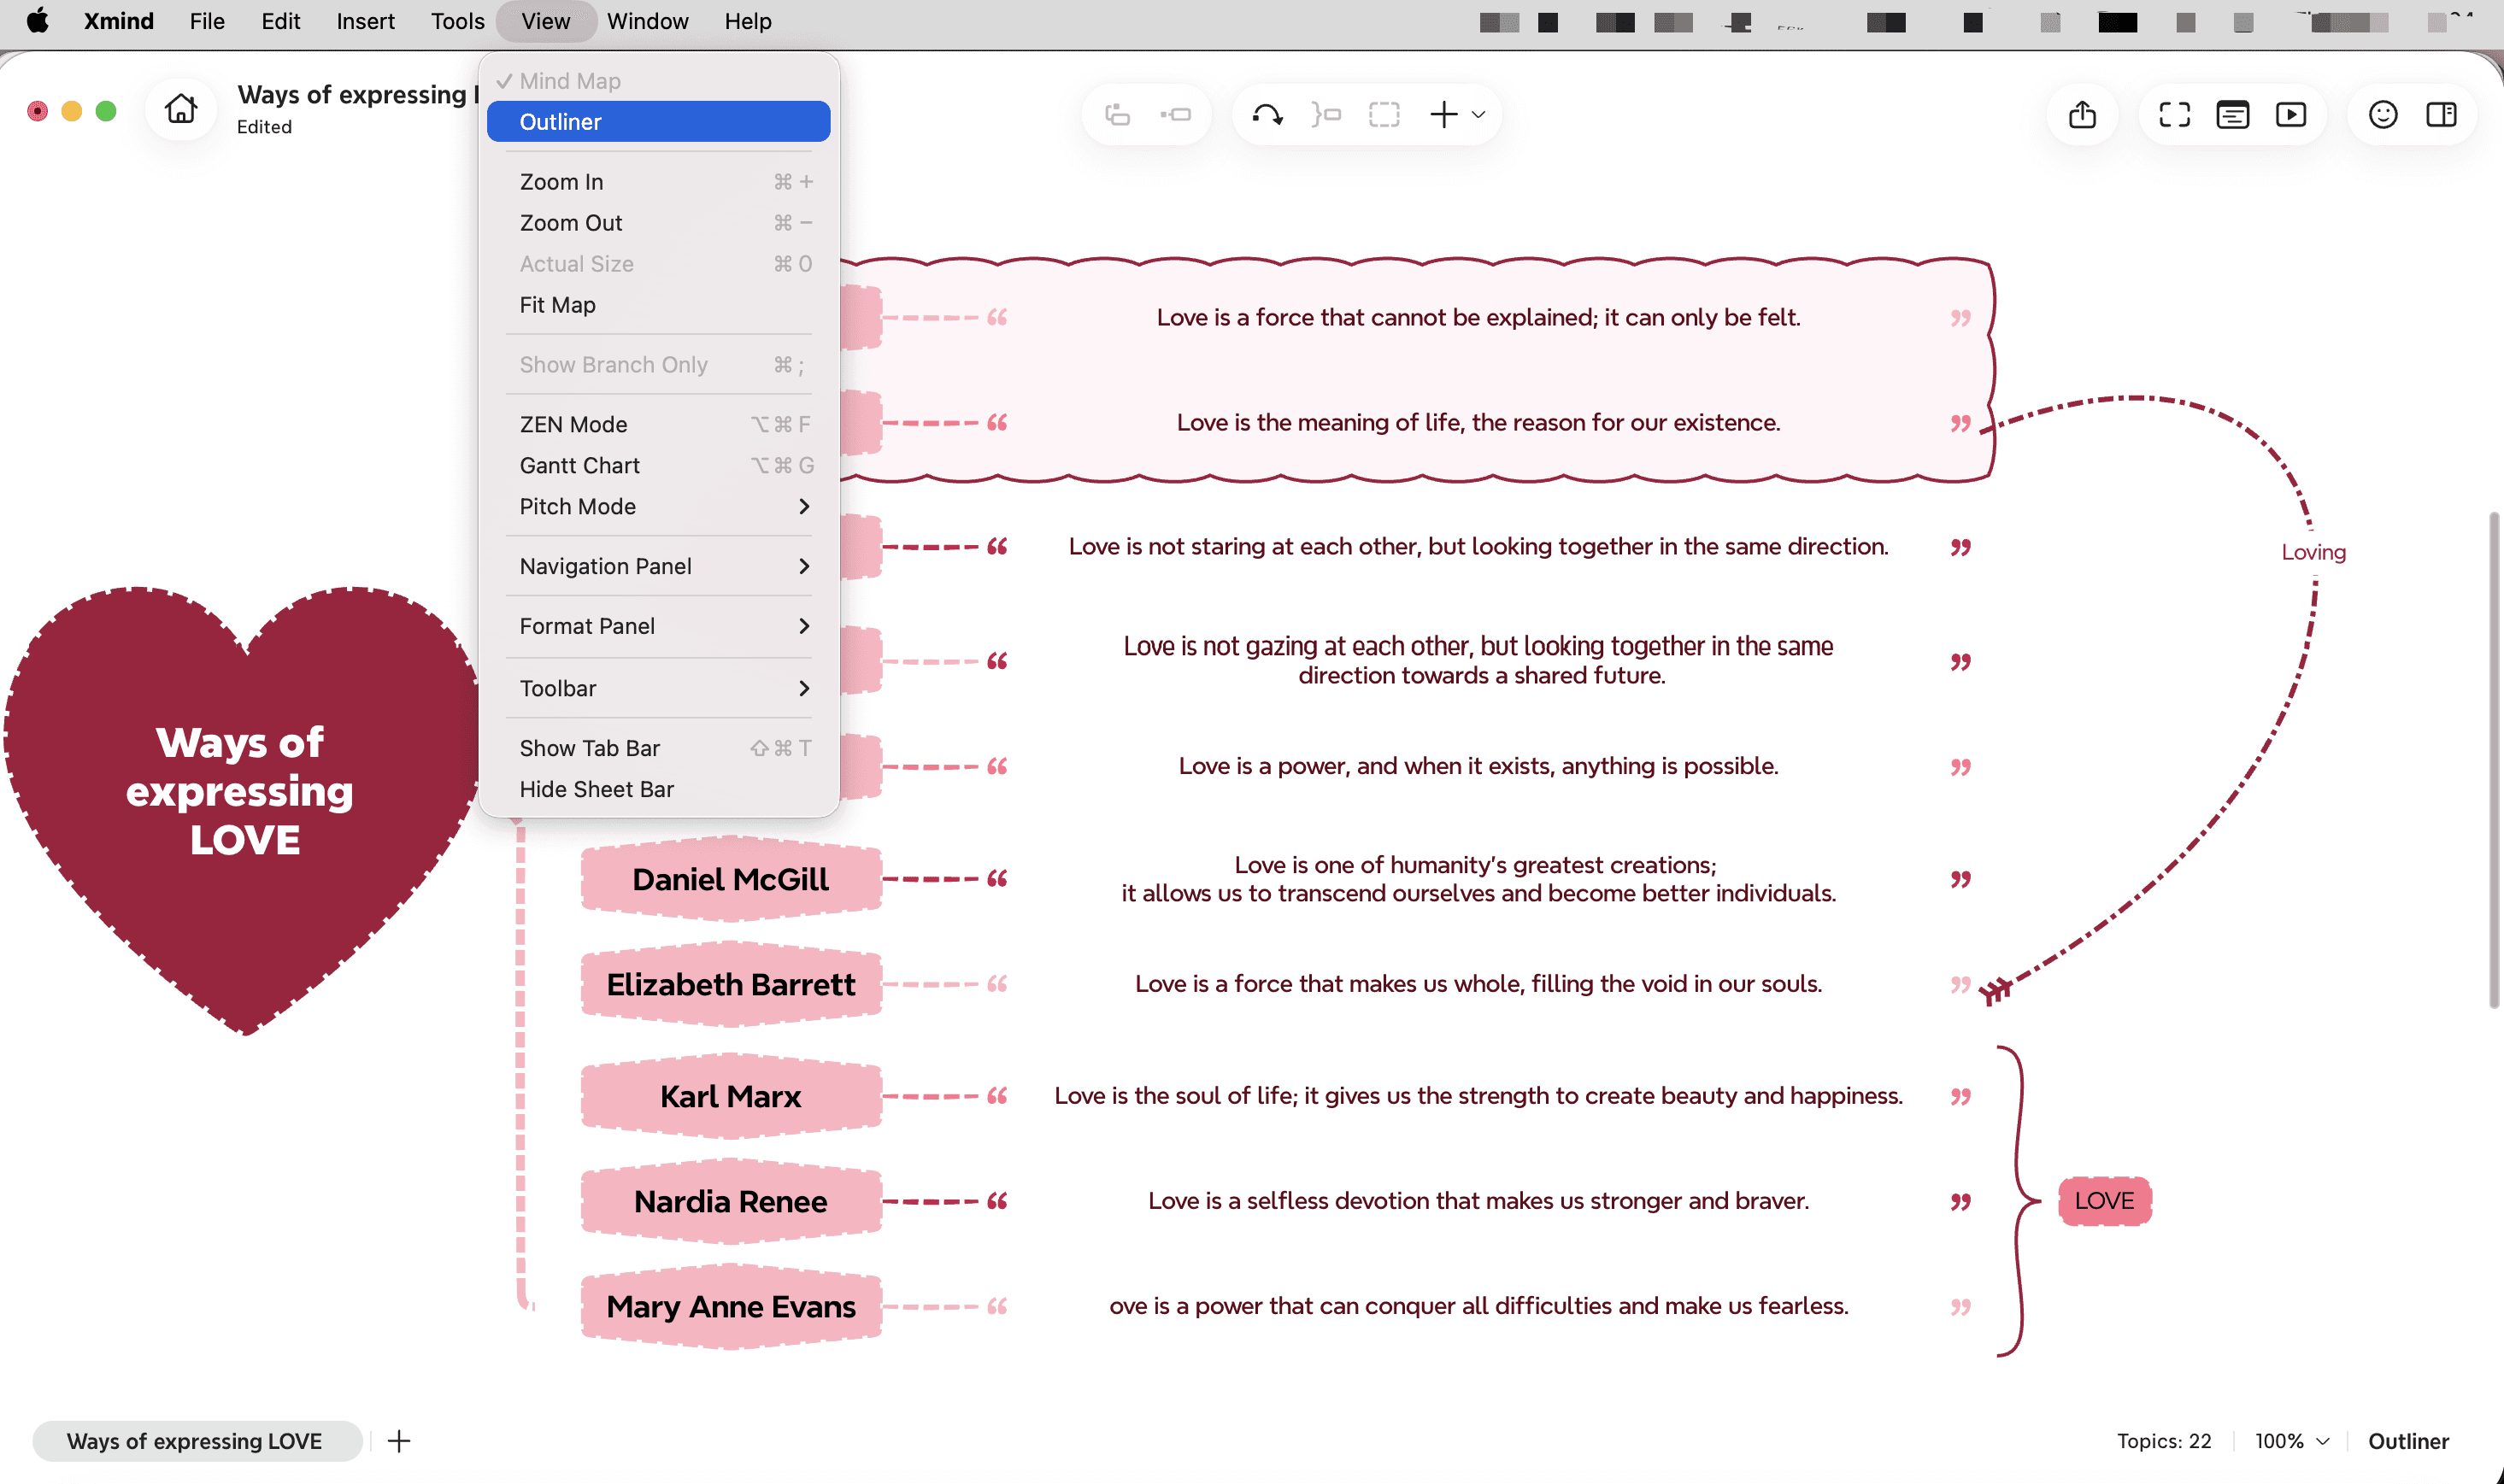Open the Marker smiley icon panel
2504x1484 pixels.
click(2382, 114)
